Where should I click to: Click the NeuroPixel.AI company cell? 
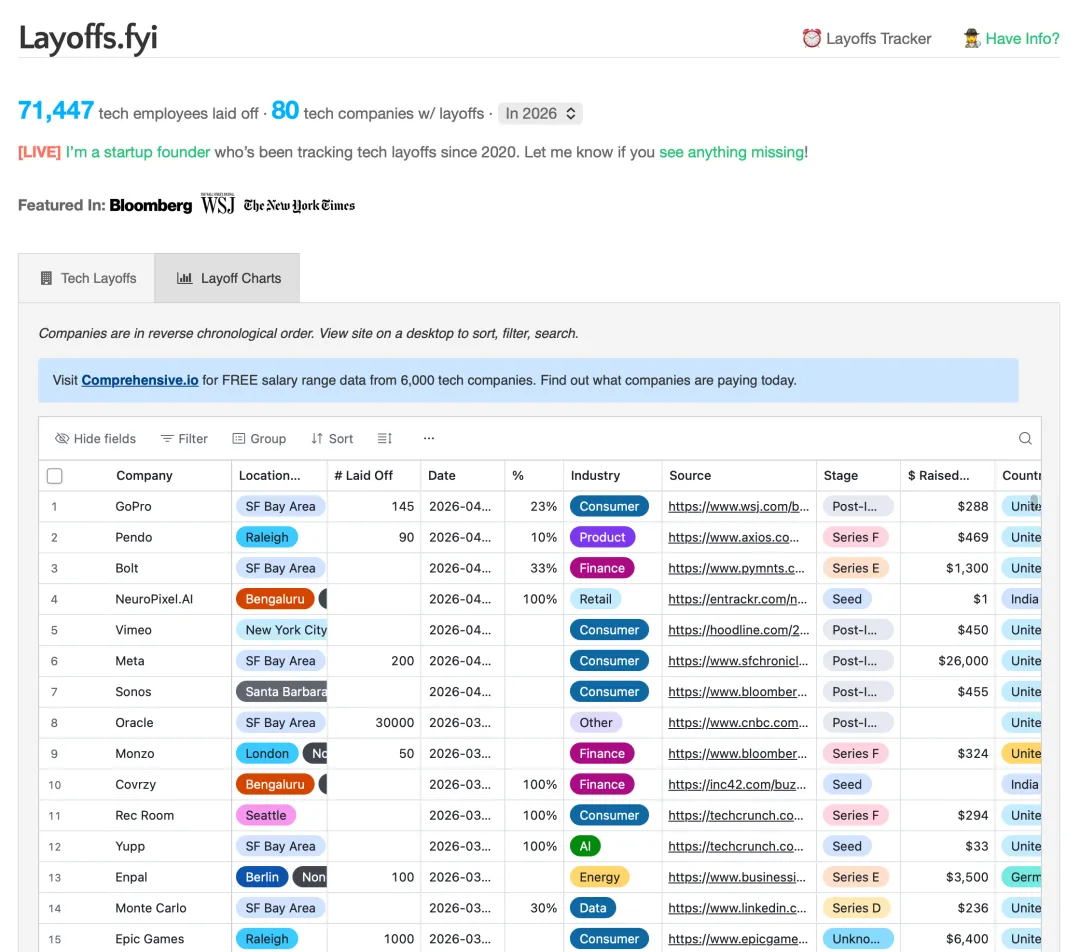click(154, 599)
